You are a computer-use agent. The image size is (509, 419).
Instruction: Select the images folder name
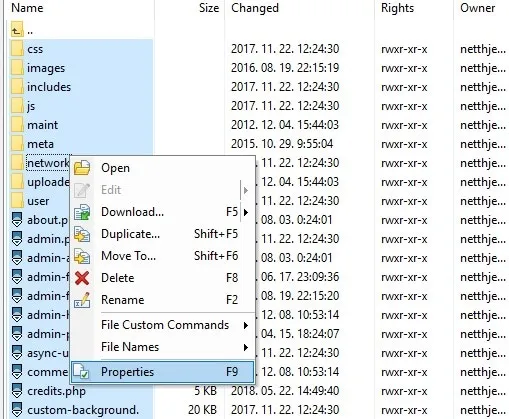46,68
